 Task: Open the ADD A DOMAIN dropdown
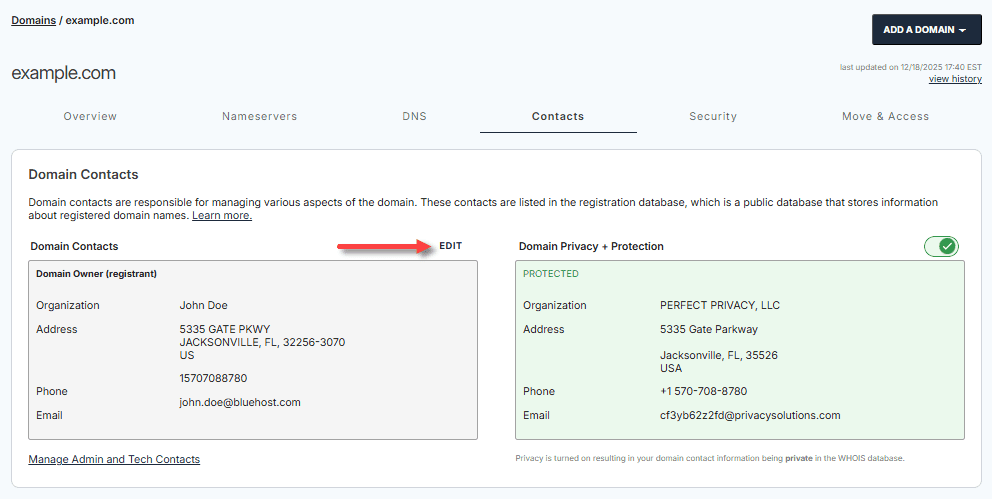coord(926,30)
